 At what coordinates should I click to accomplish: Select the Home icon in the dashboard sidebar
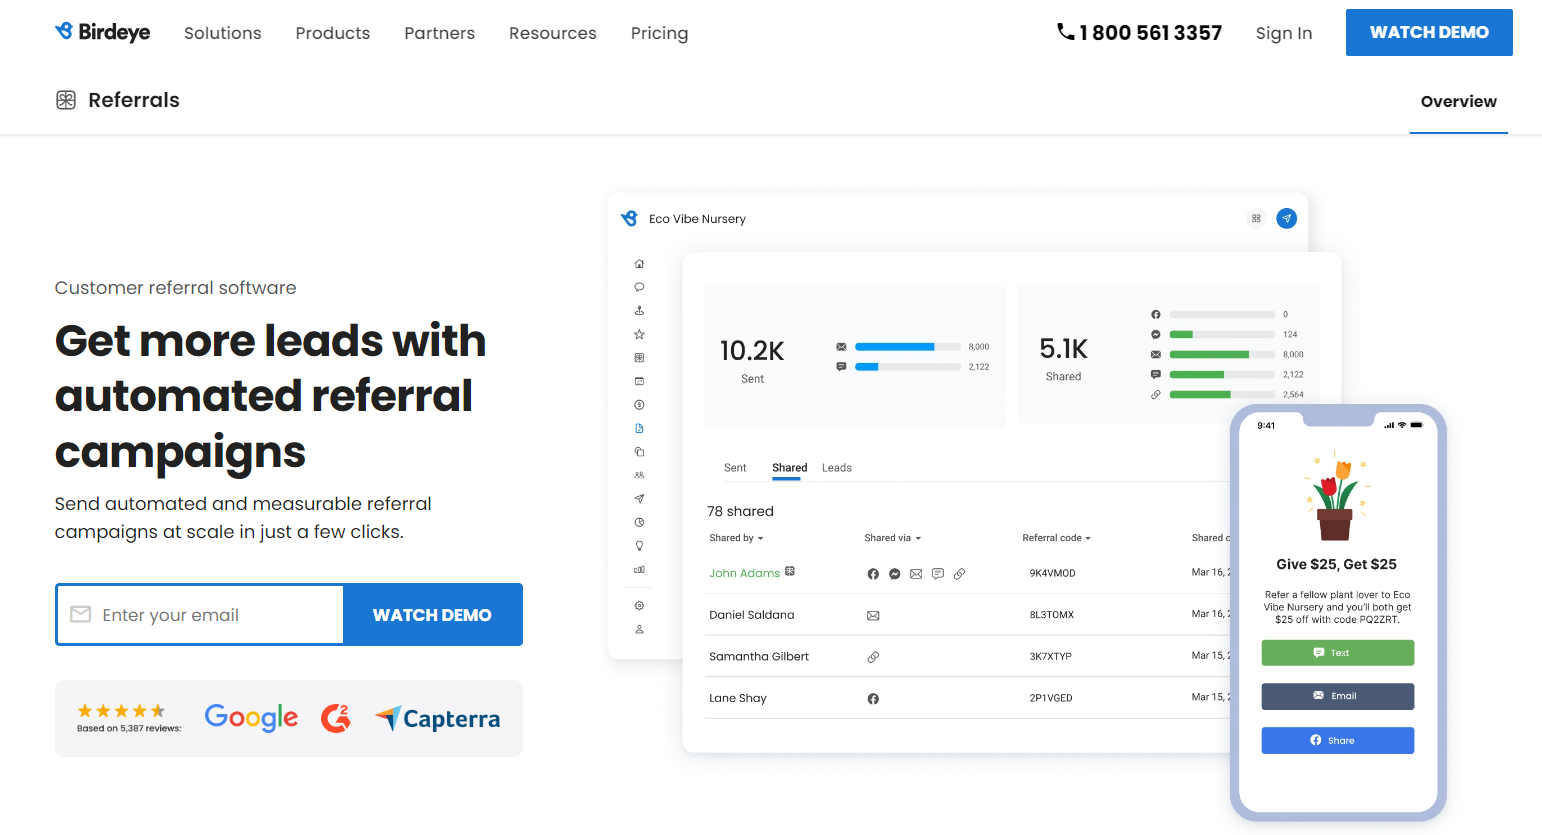coord(639,263)
